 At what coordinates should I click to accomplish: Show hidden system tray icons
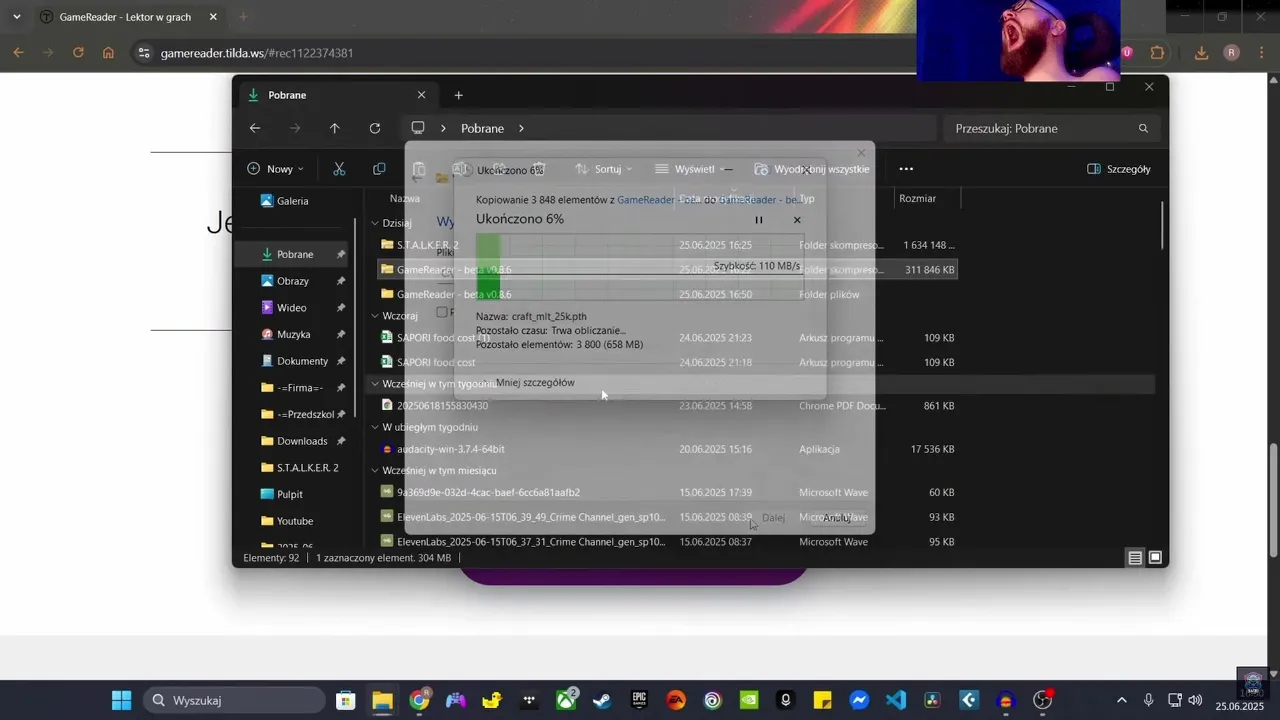click(x=1121, y=700)
